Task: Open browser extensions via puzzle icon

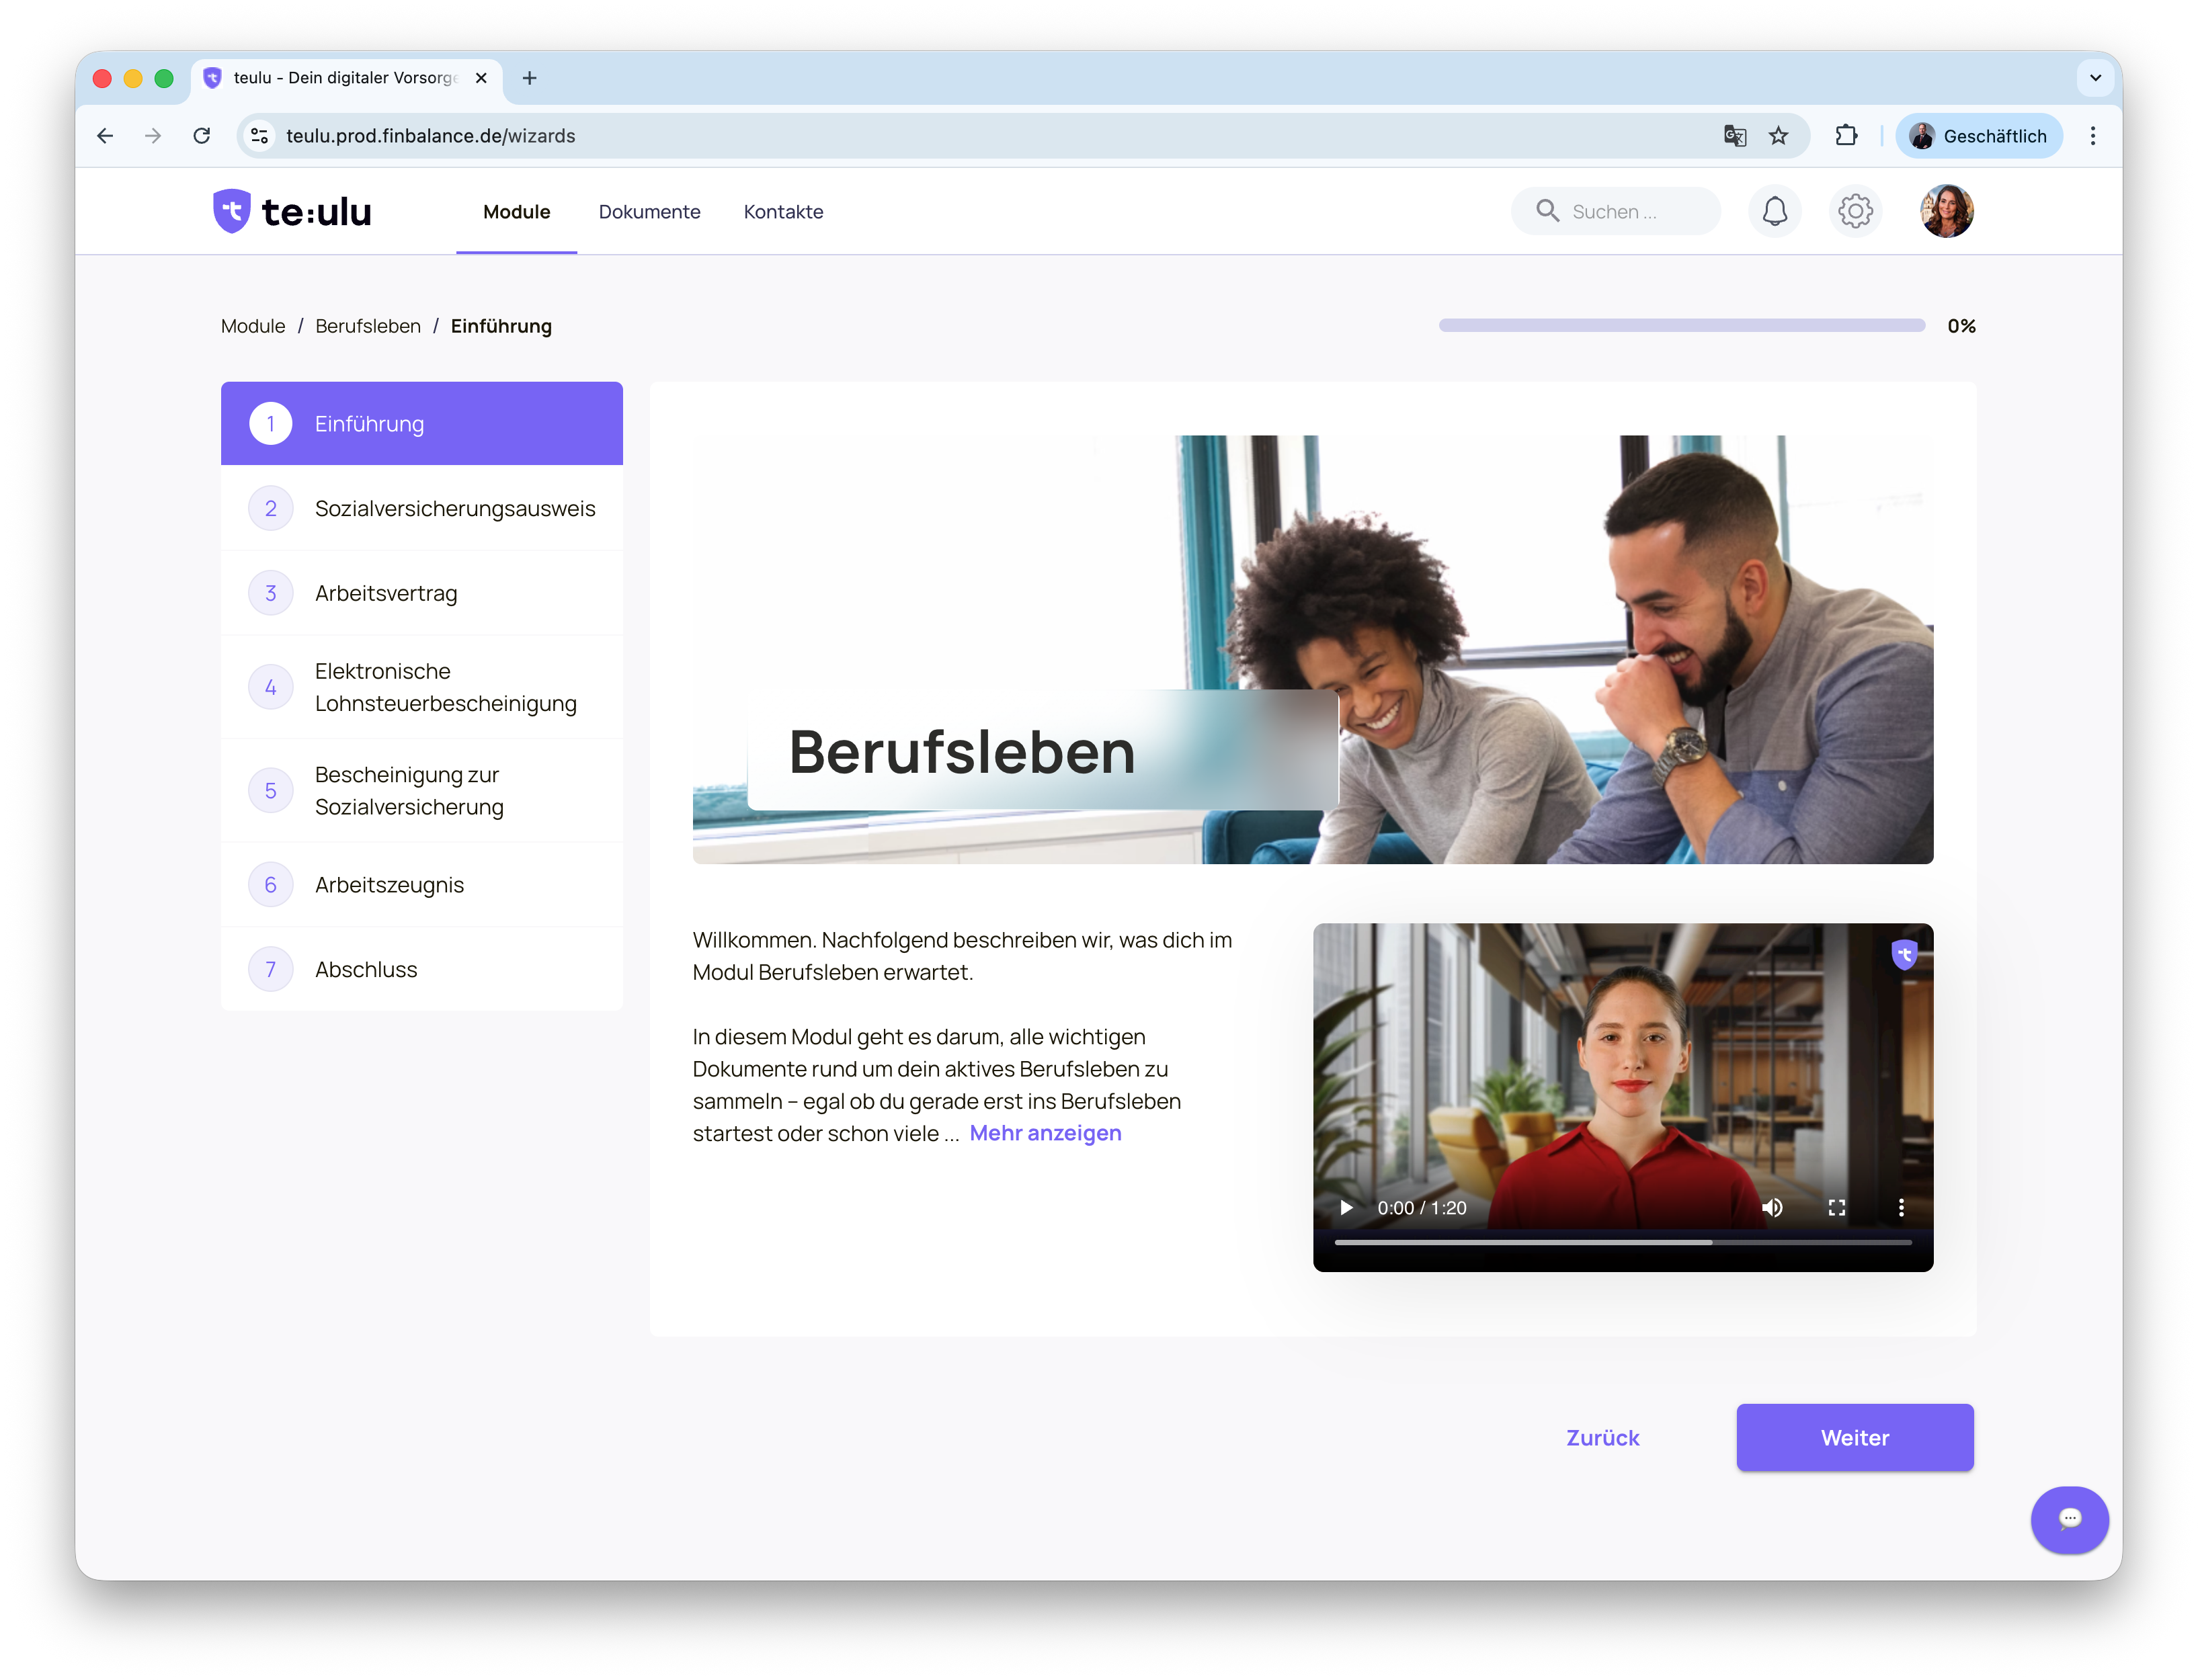Action: point(1847,136)
